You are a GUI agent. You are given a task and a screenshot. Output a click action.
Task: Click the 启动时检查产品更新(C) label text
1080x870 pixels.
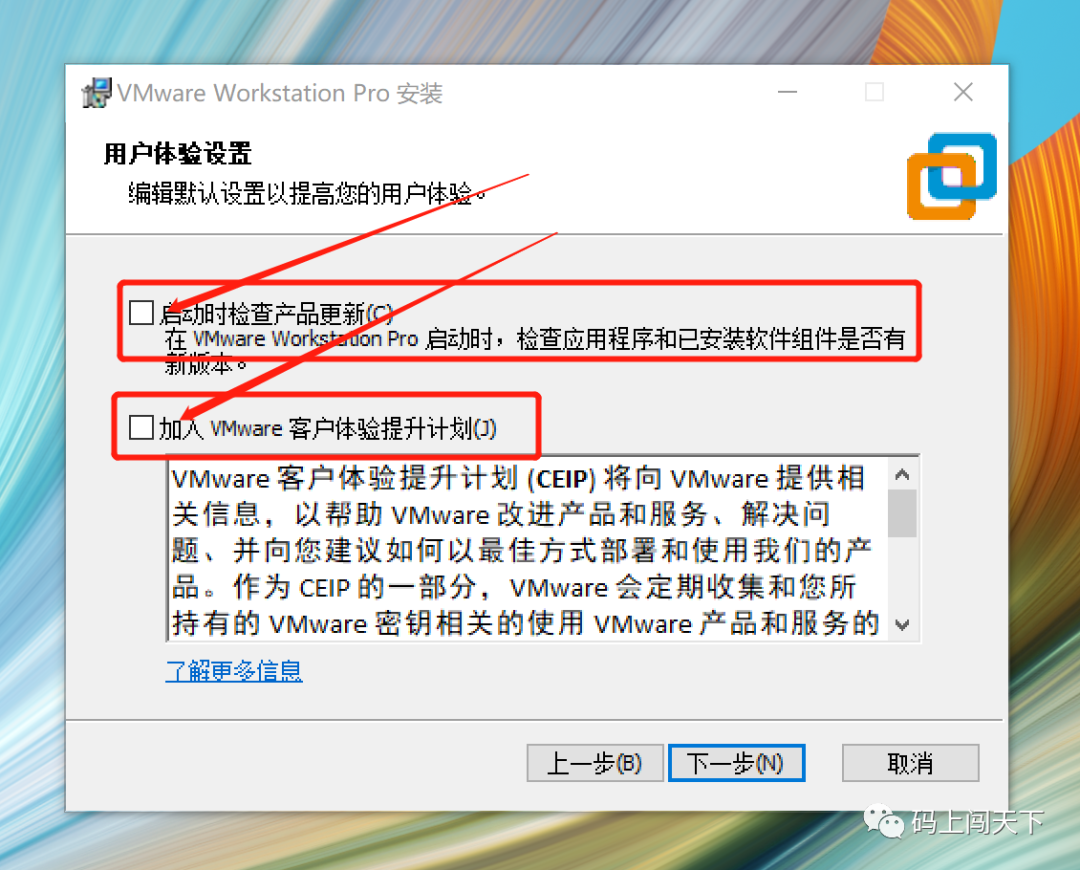[x=276, y=313]
